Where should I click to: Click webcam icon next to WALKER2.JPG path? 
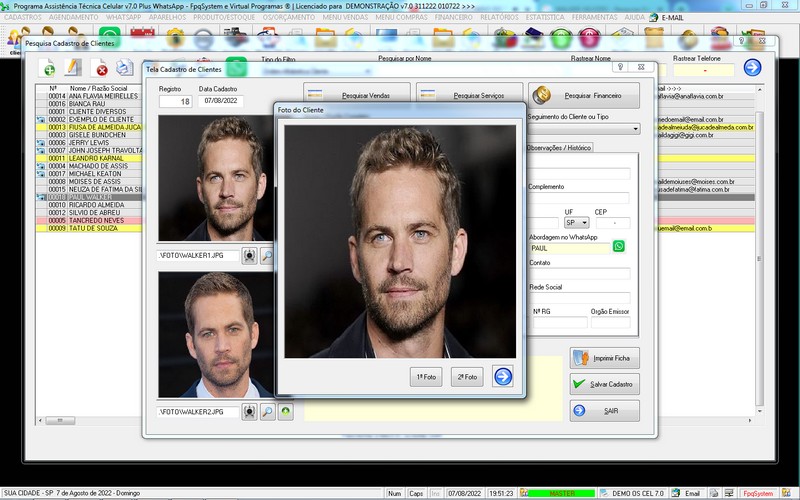point(249,412)
